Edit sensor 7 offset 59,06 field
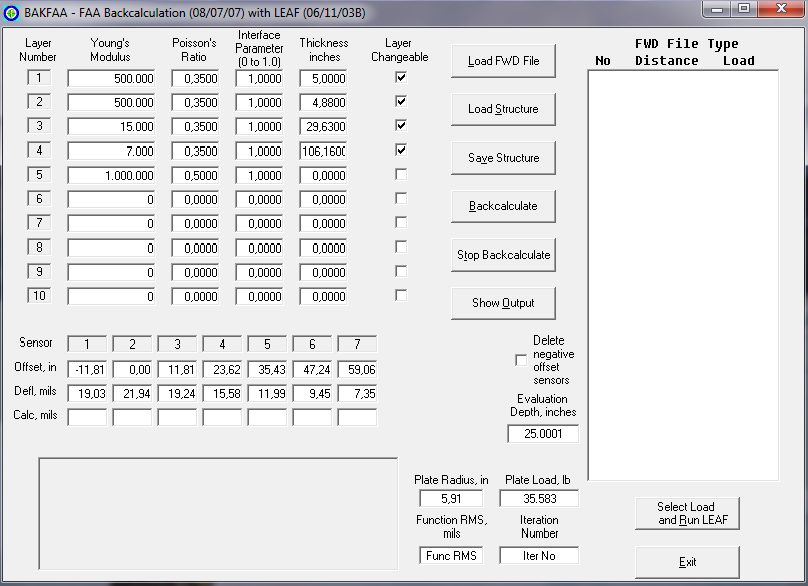Image resolution: width=808 pixels, height=586 pixels. click(357, 370)
